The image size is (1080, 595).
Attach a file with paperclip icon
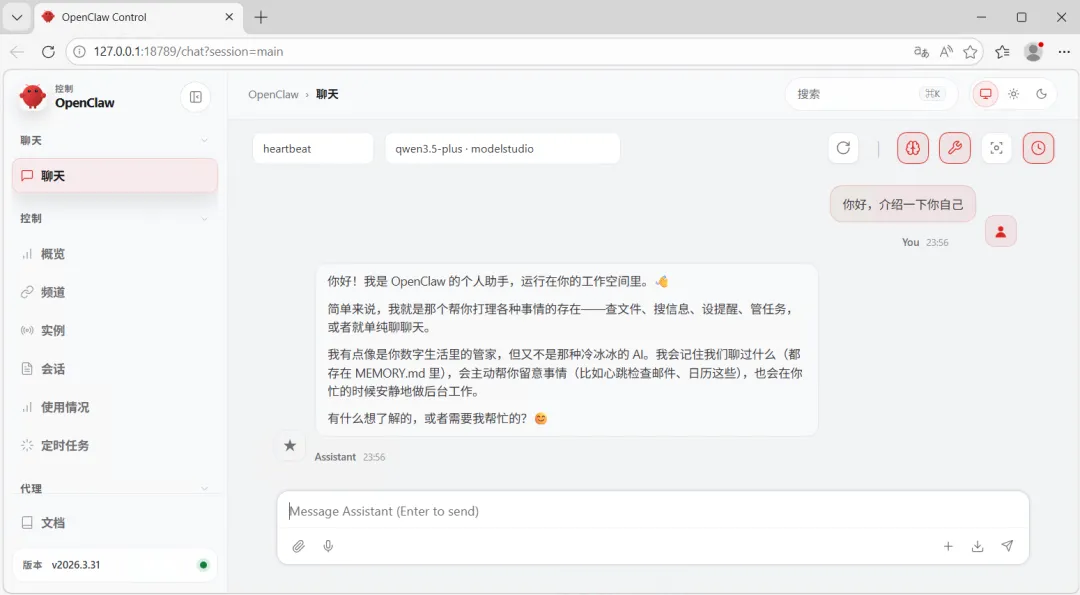(298, 546)
